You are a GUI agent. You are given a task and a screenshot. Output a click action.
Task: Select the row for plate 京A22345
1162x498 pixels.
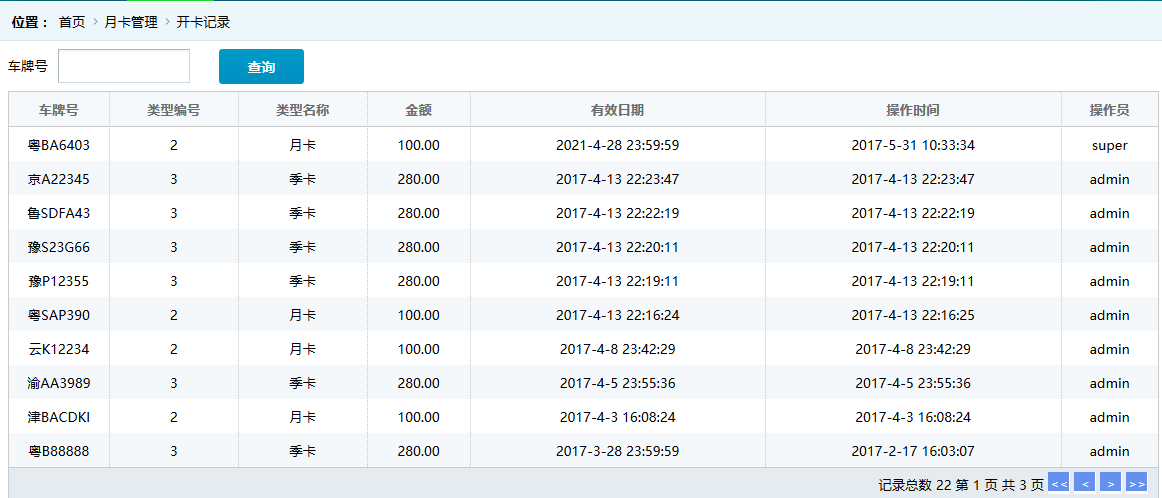point(59,179)
